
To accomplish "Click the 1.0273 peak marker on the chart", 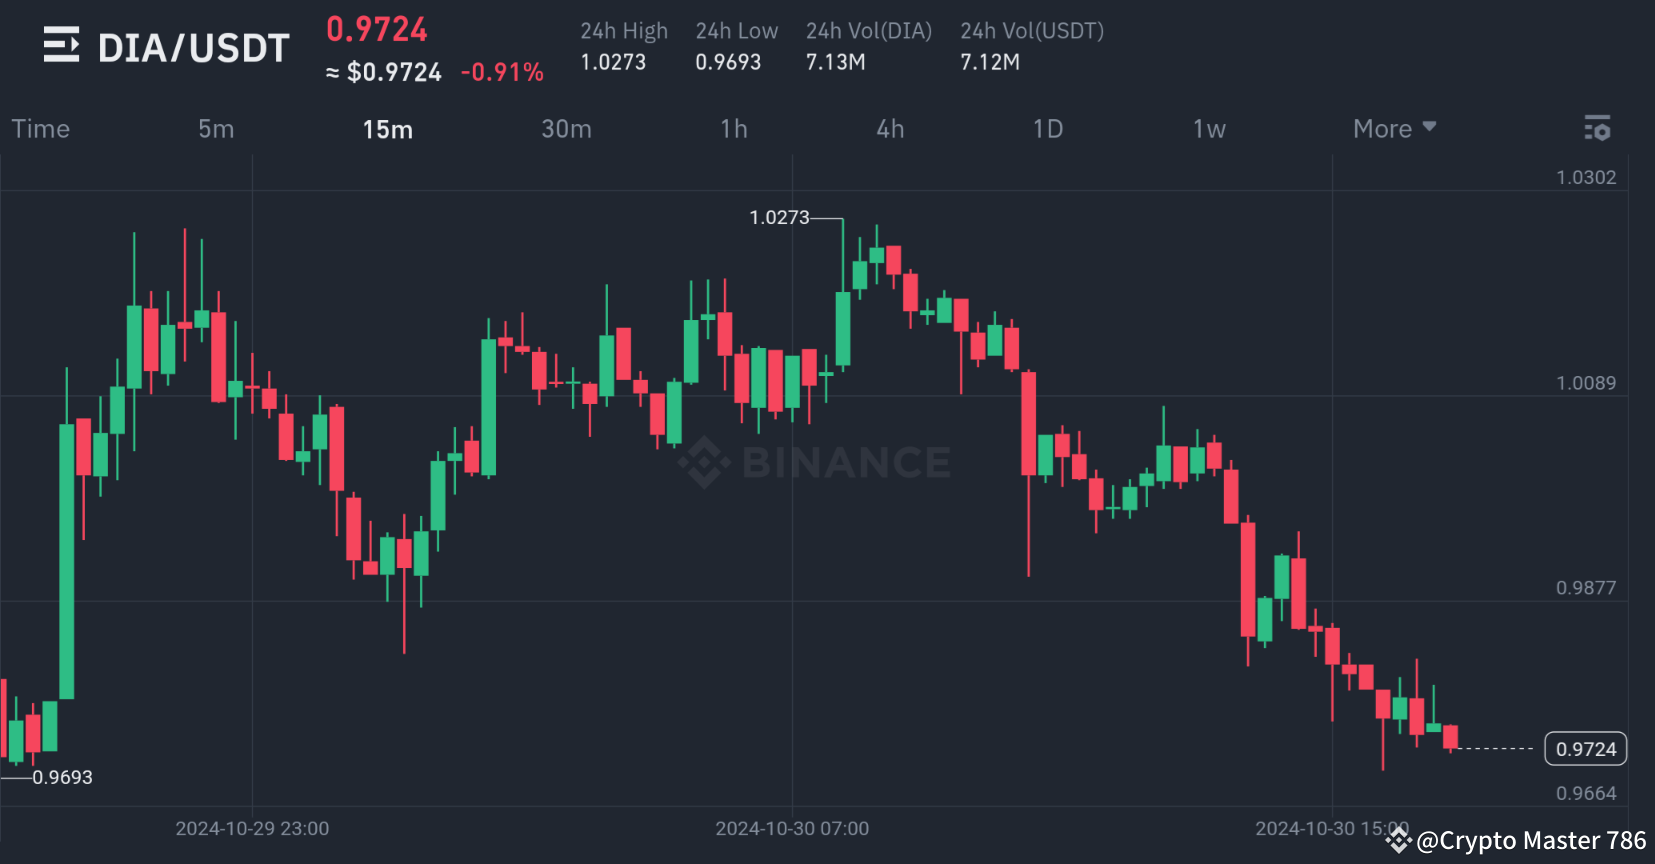I will (x=778, y=217).
